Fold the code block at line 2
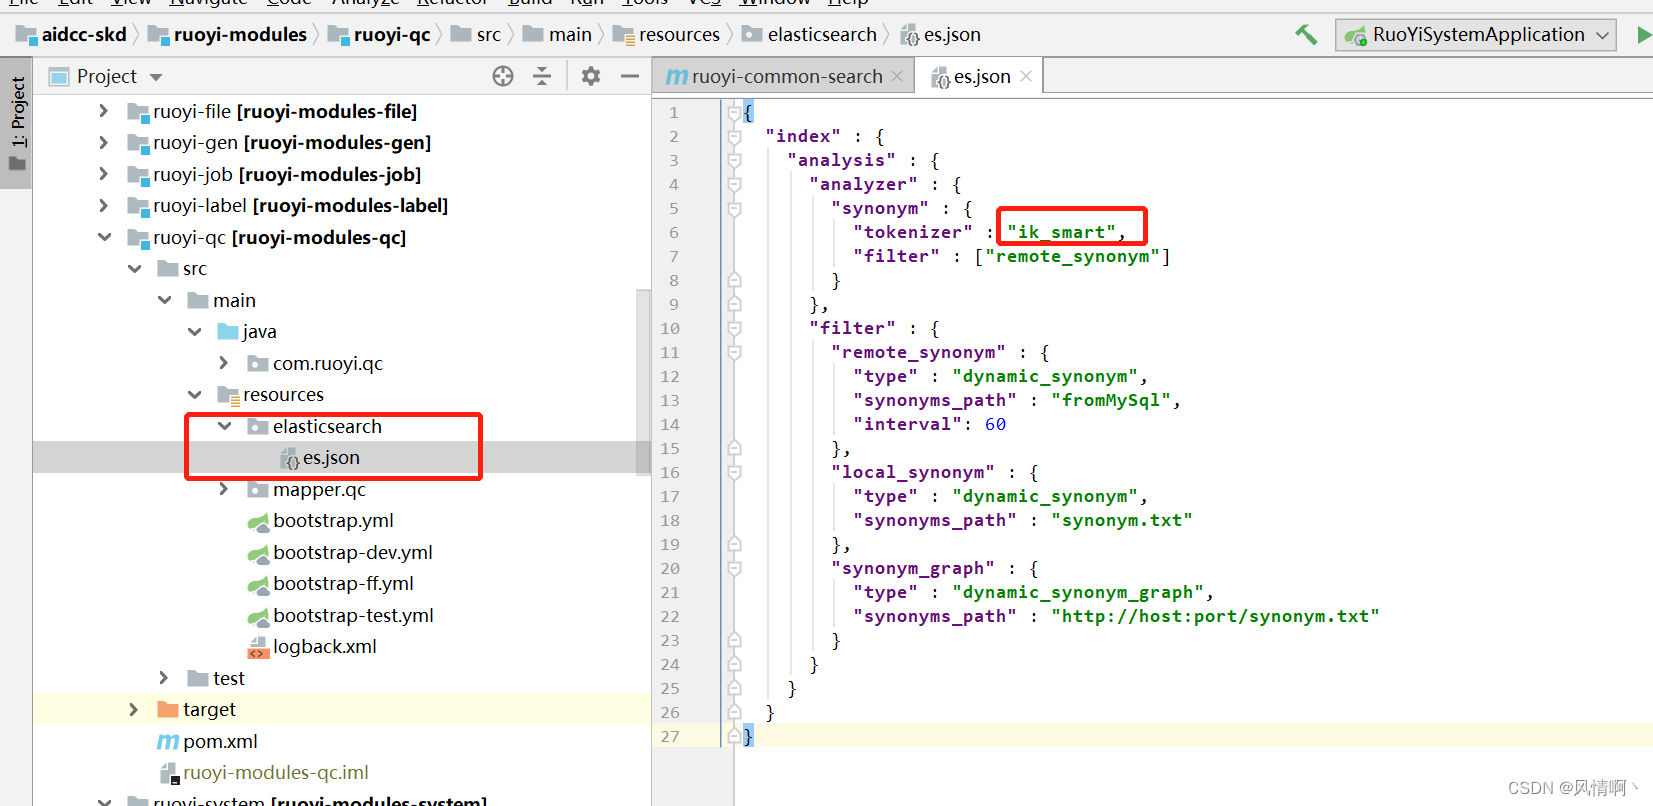 point(734,136)
